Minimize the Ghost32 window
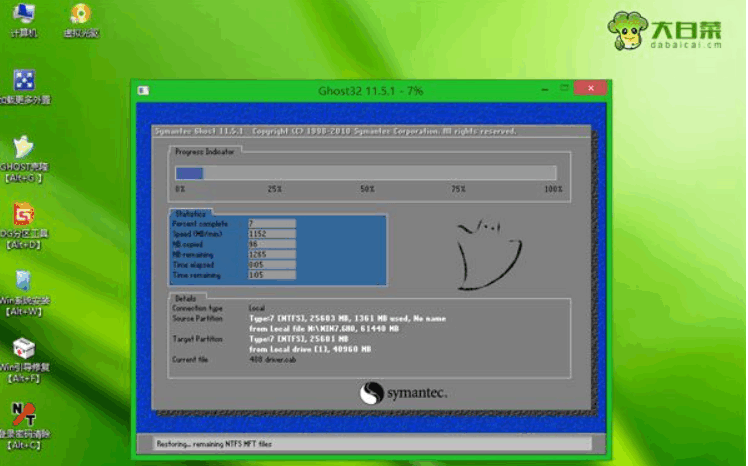This screenshot has width=748, height=466. (x=545, y=89)
